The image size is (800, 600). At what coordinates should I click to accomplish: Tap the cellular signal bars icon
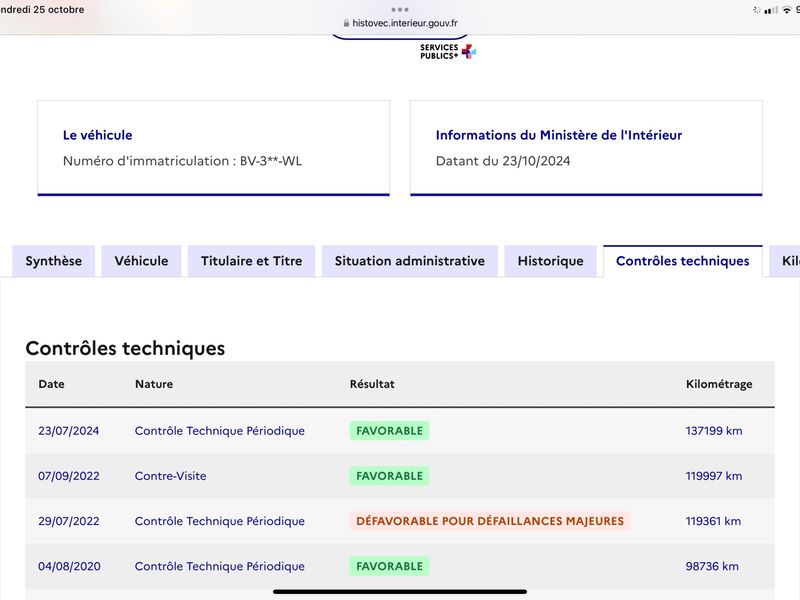pyautogui.click(x=771, y=10)
